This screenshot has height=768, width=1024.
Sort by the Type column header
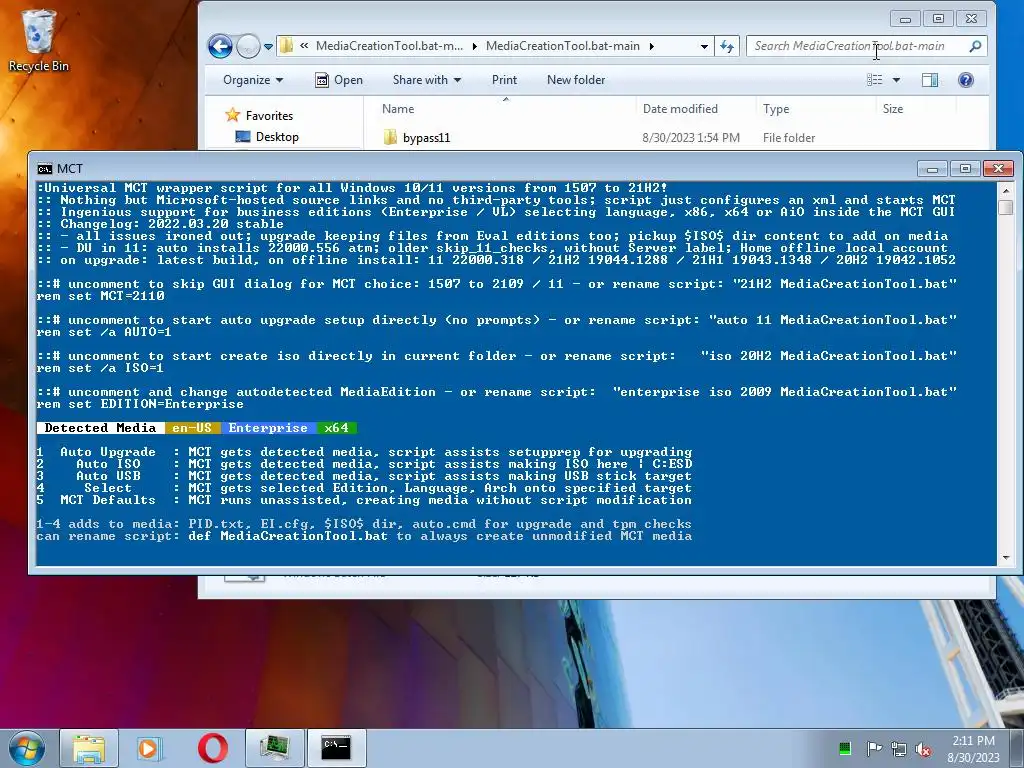(776, 109)
